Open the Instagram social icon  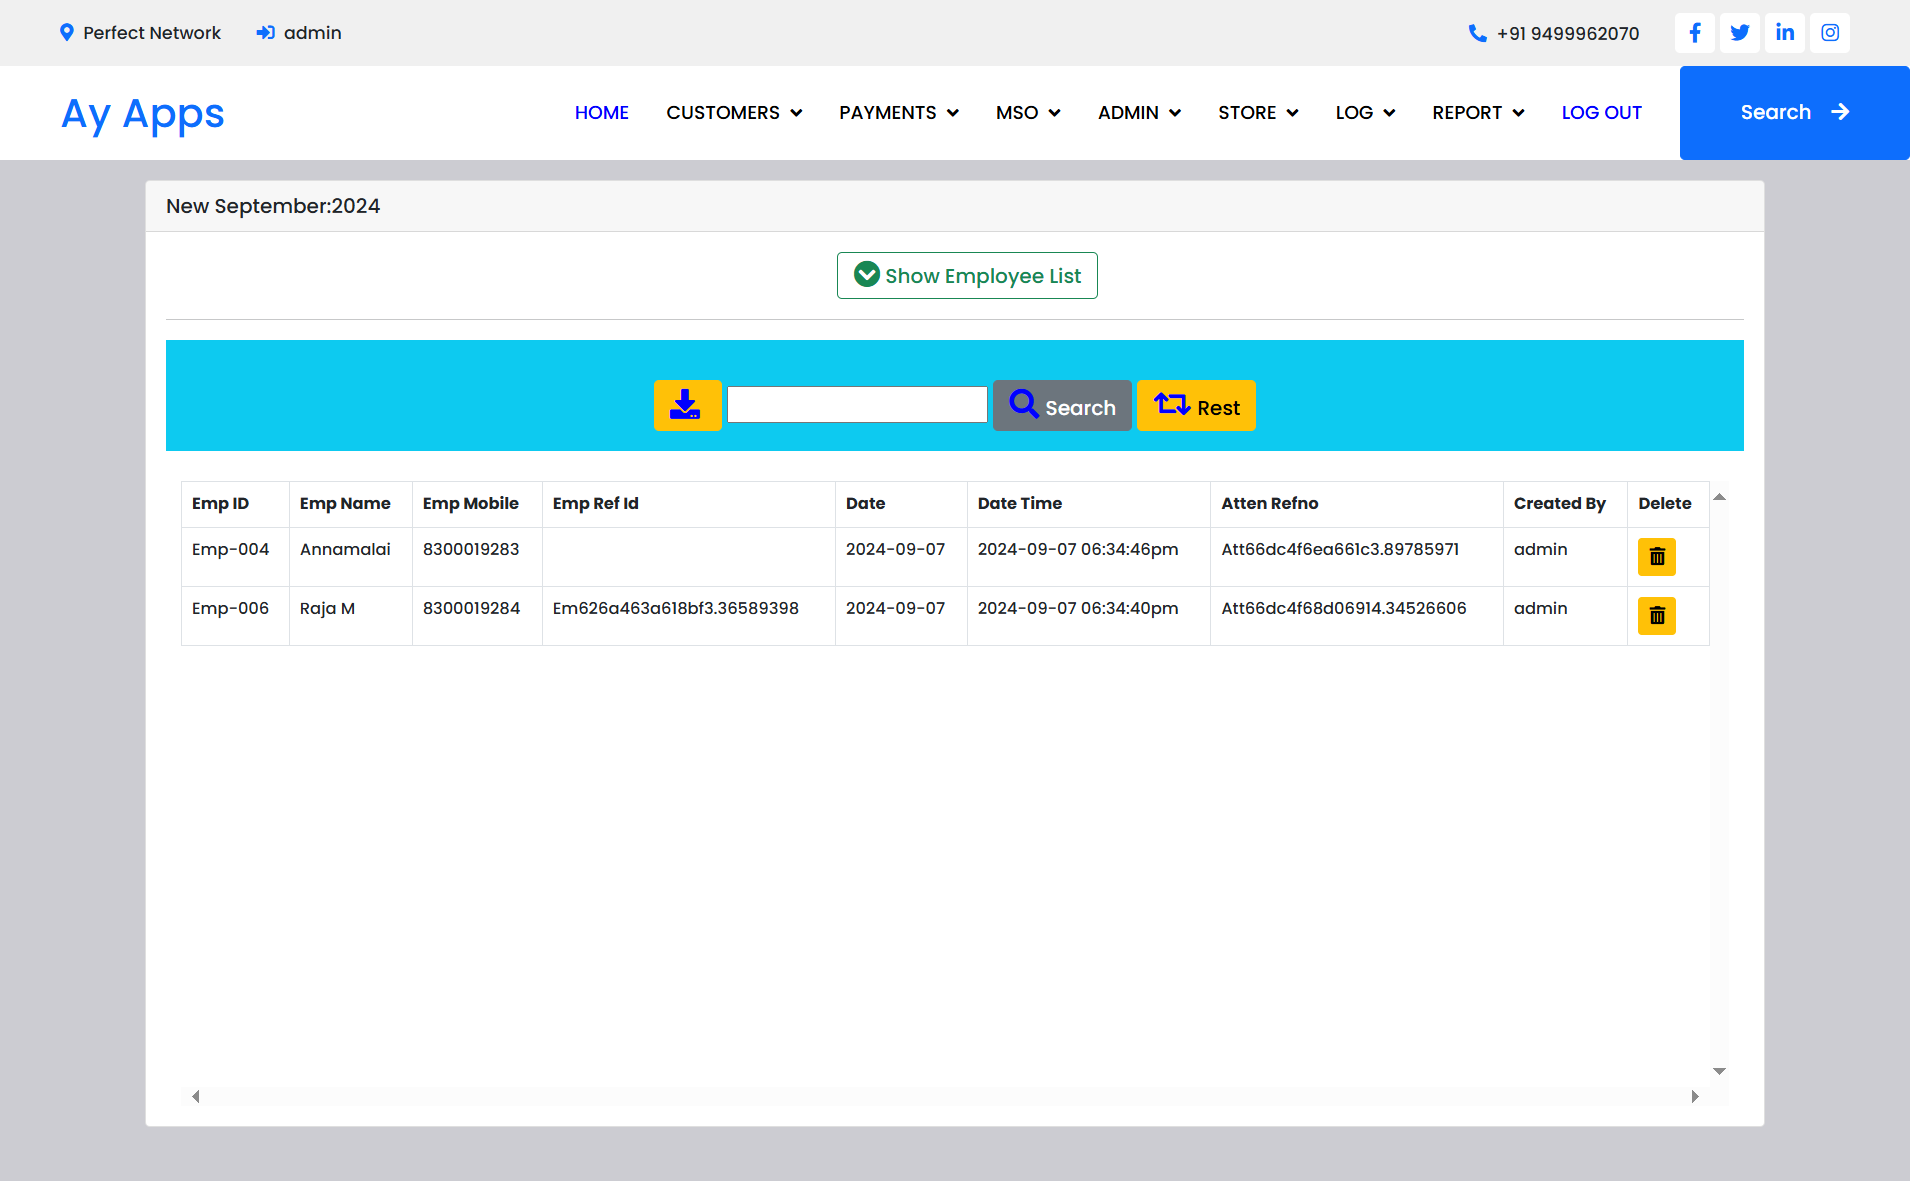[1829, 33]
